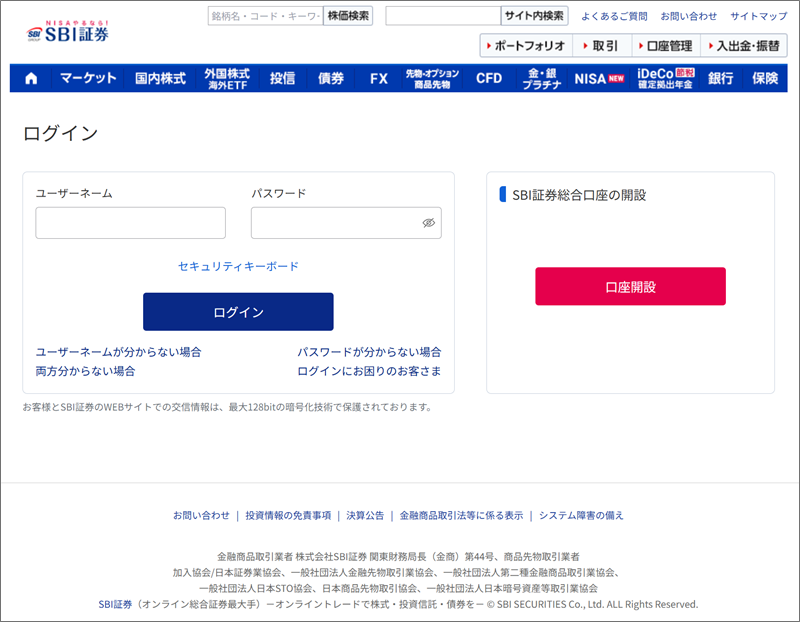Click ユーザーネームが分からない場合 link

[118, 352]
